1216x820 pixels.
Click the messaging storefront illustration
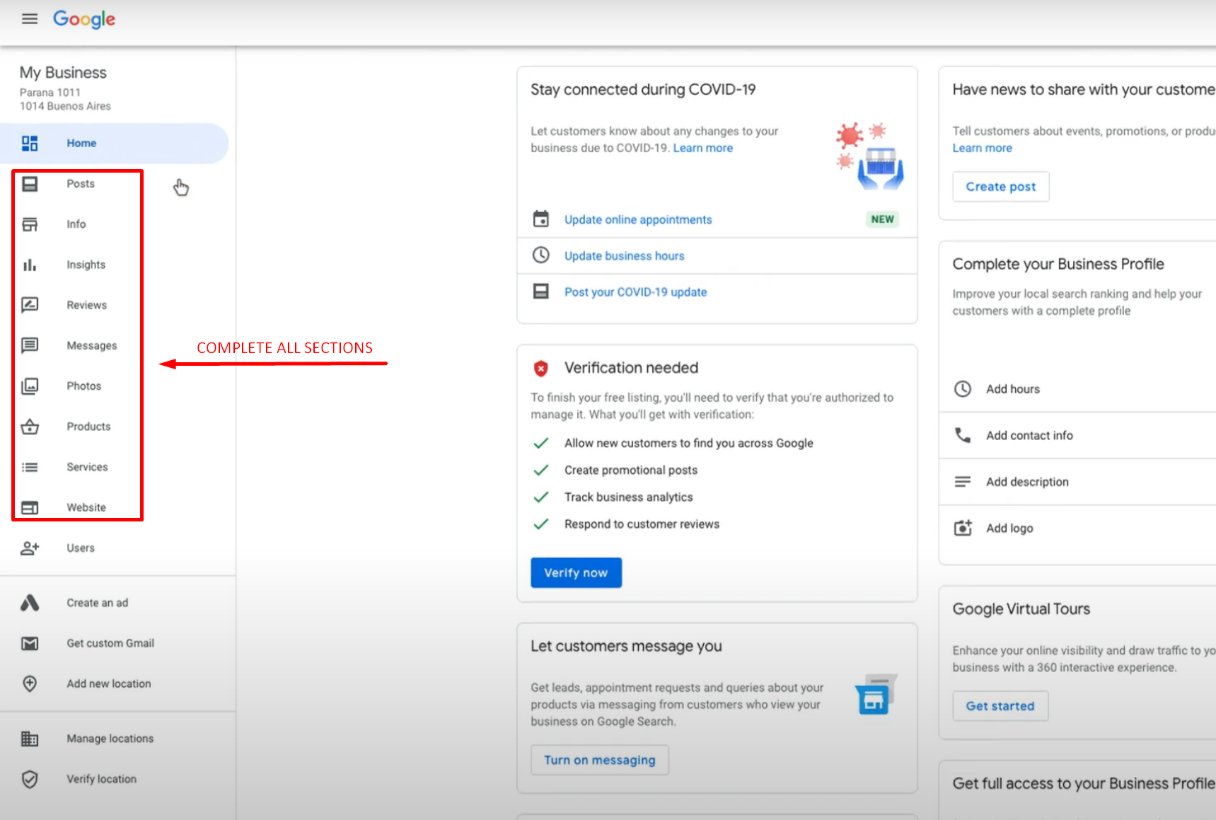pos(876,695)
